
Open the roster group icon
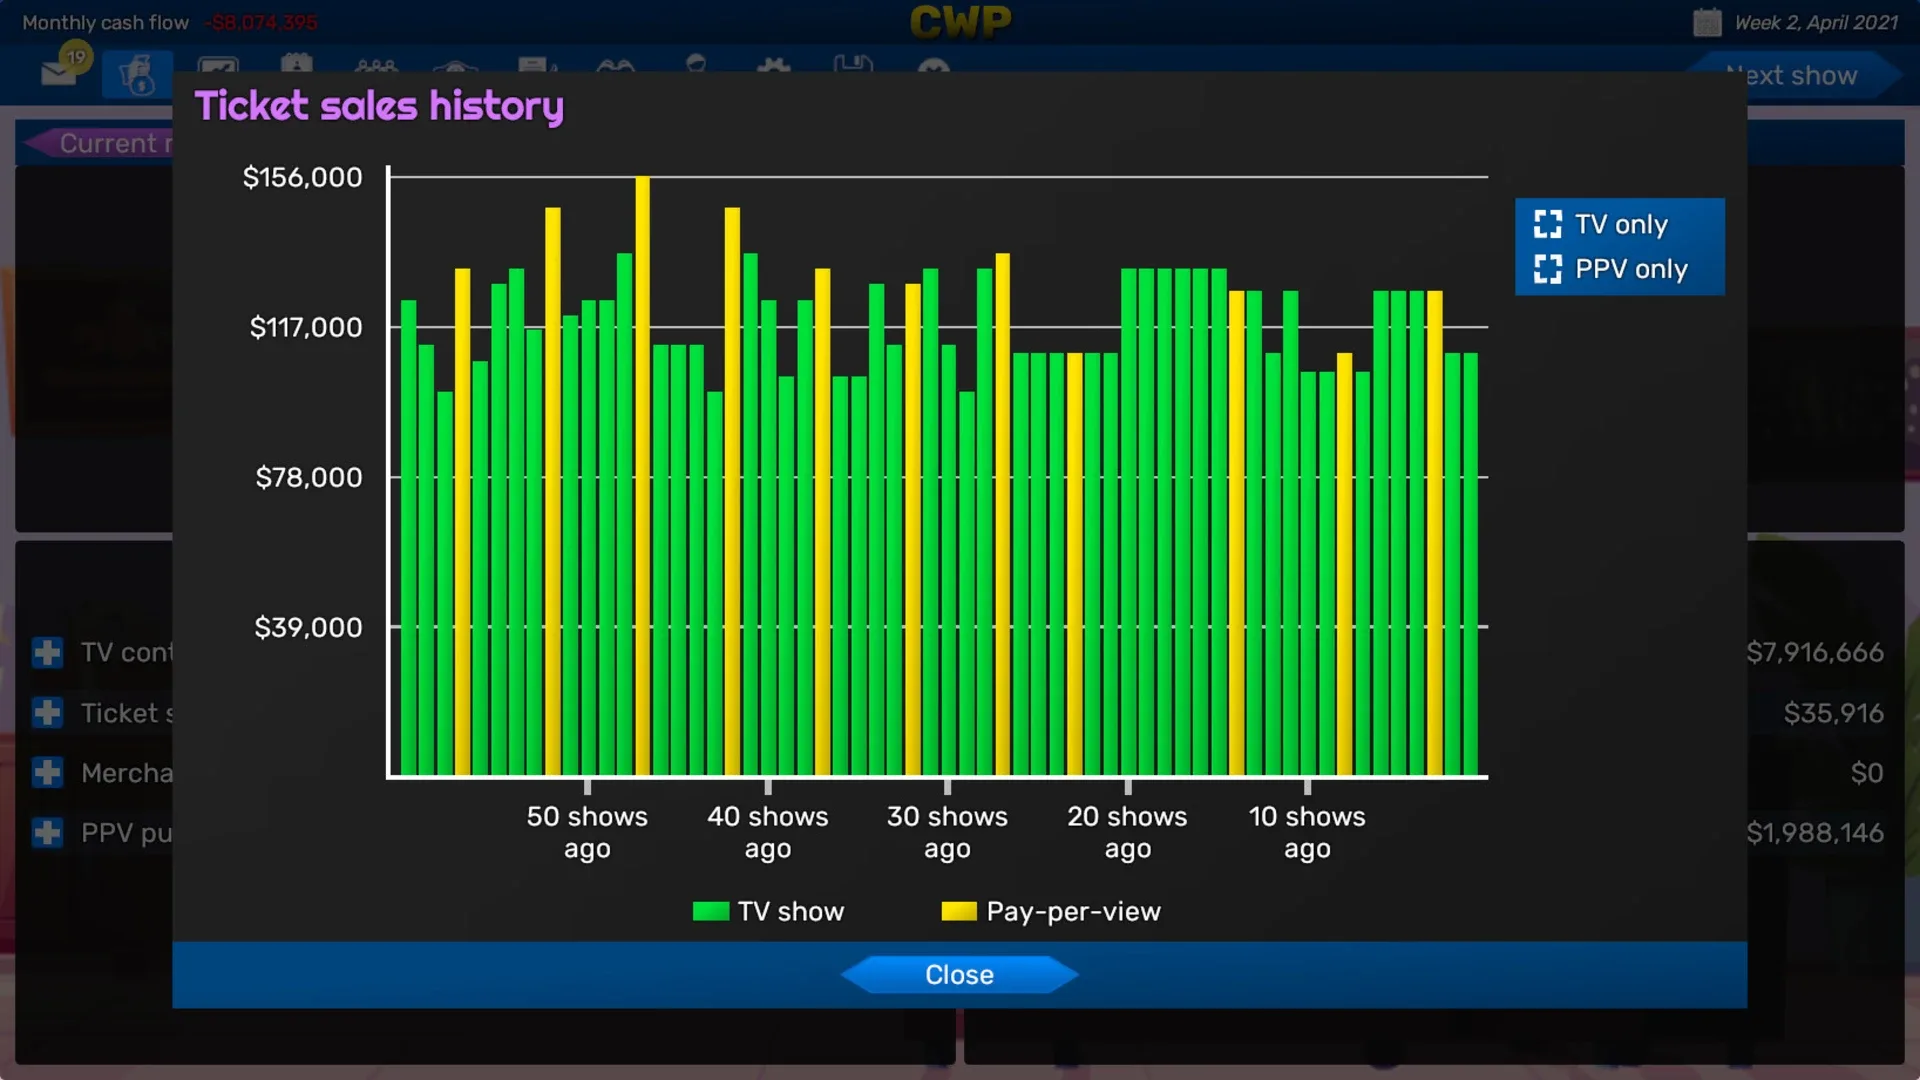(376, 66)
